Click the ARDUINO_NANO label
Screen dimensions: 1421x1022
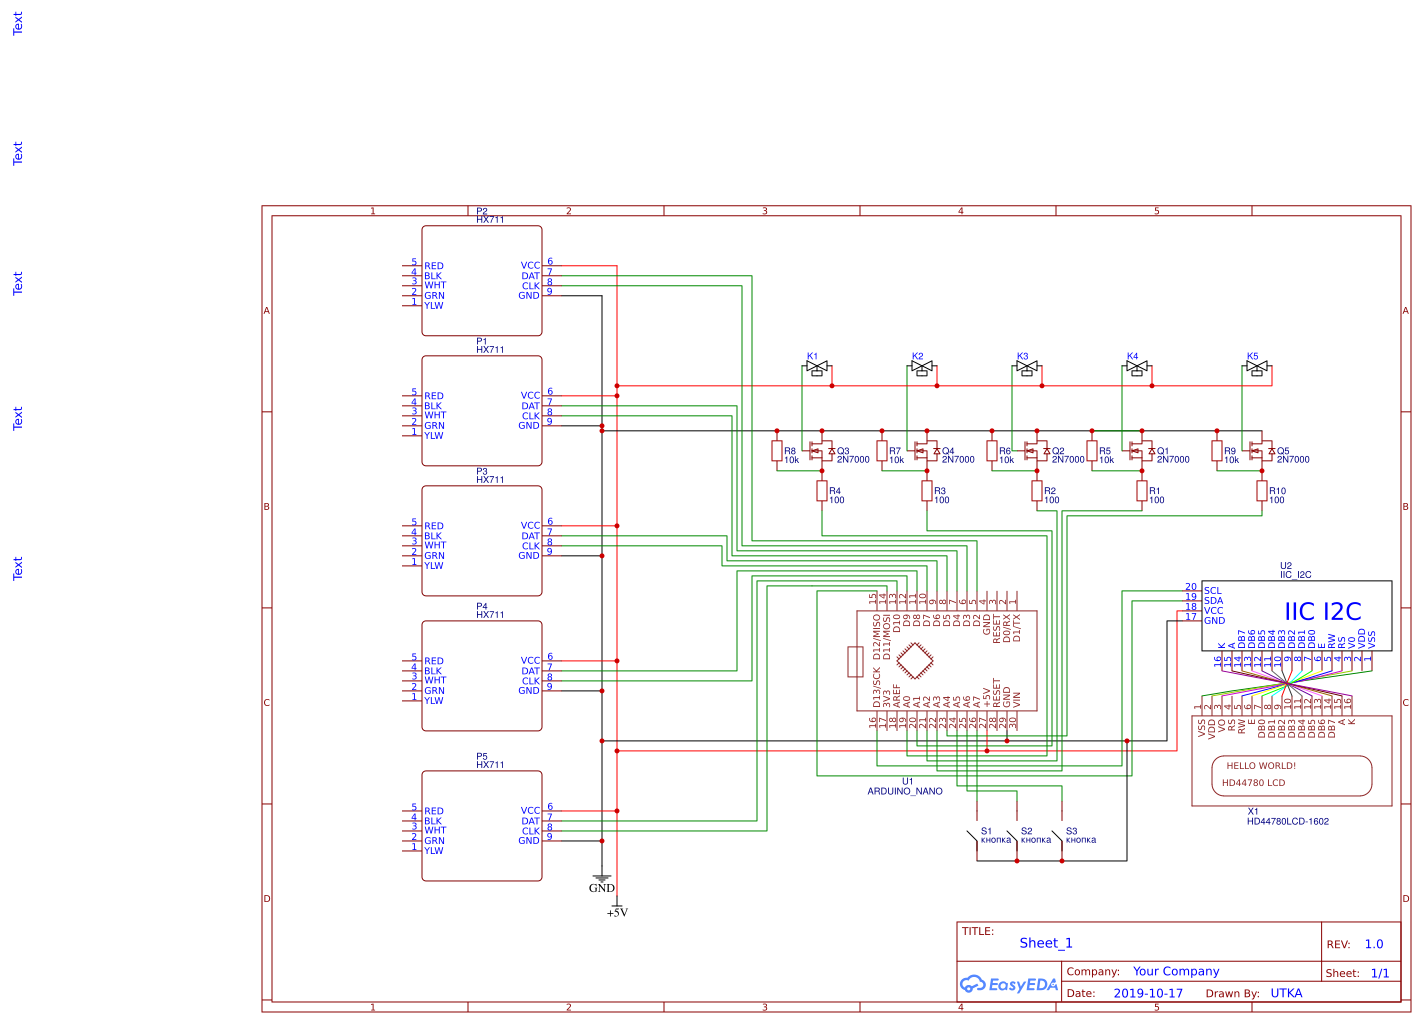coord(905,791)
